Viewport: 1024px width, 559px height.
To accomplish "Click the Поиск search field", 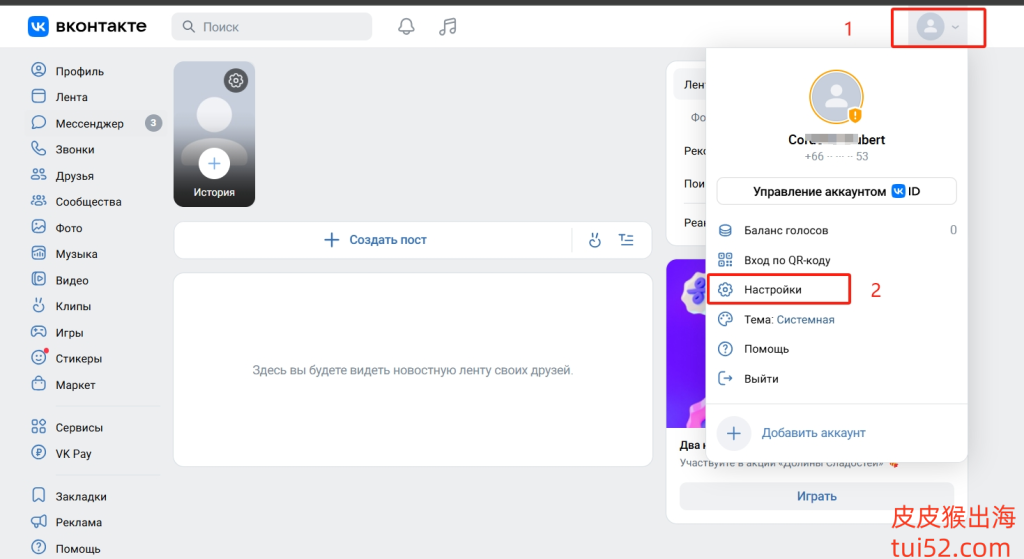I will (272, 27).
